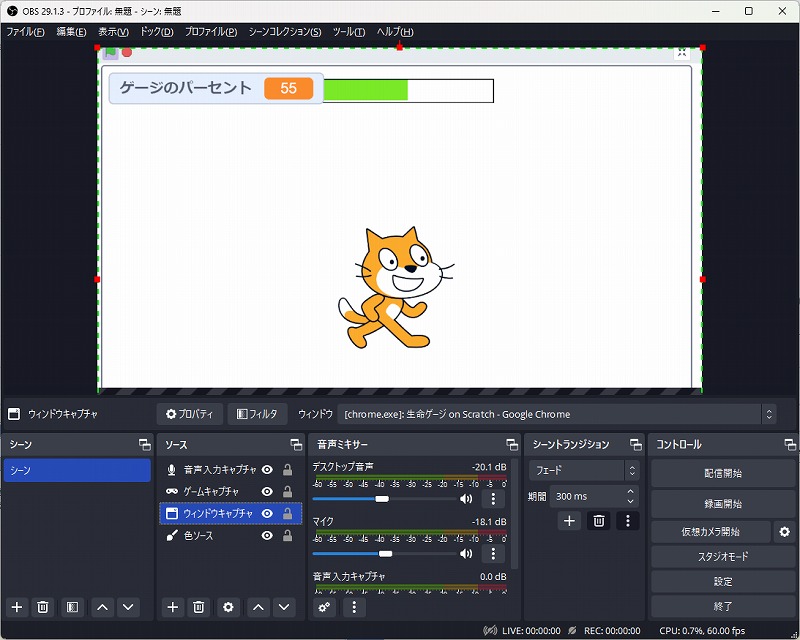The width and height of the screenshot is (800, 640).
Task: Mute デスクトップ音声 speaker icon
Action: point(466,499)
